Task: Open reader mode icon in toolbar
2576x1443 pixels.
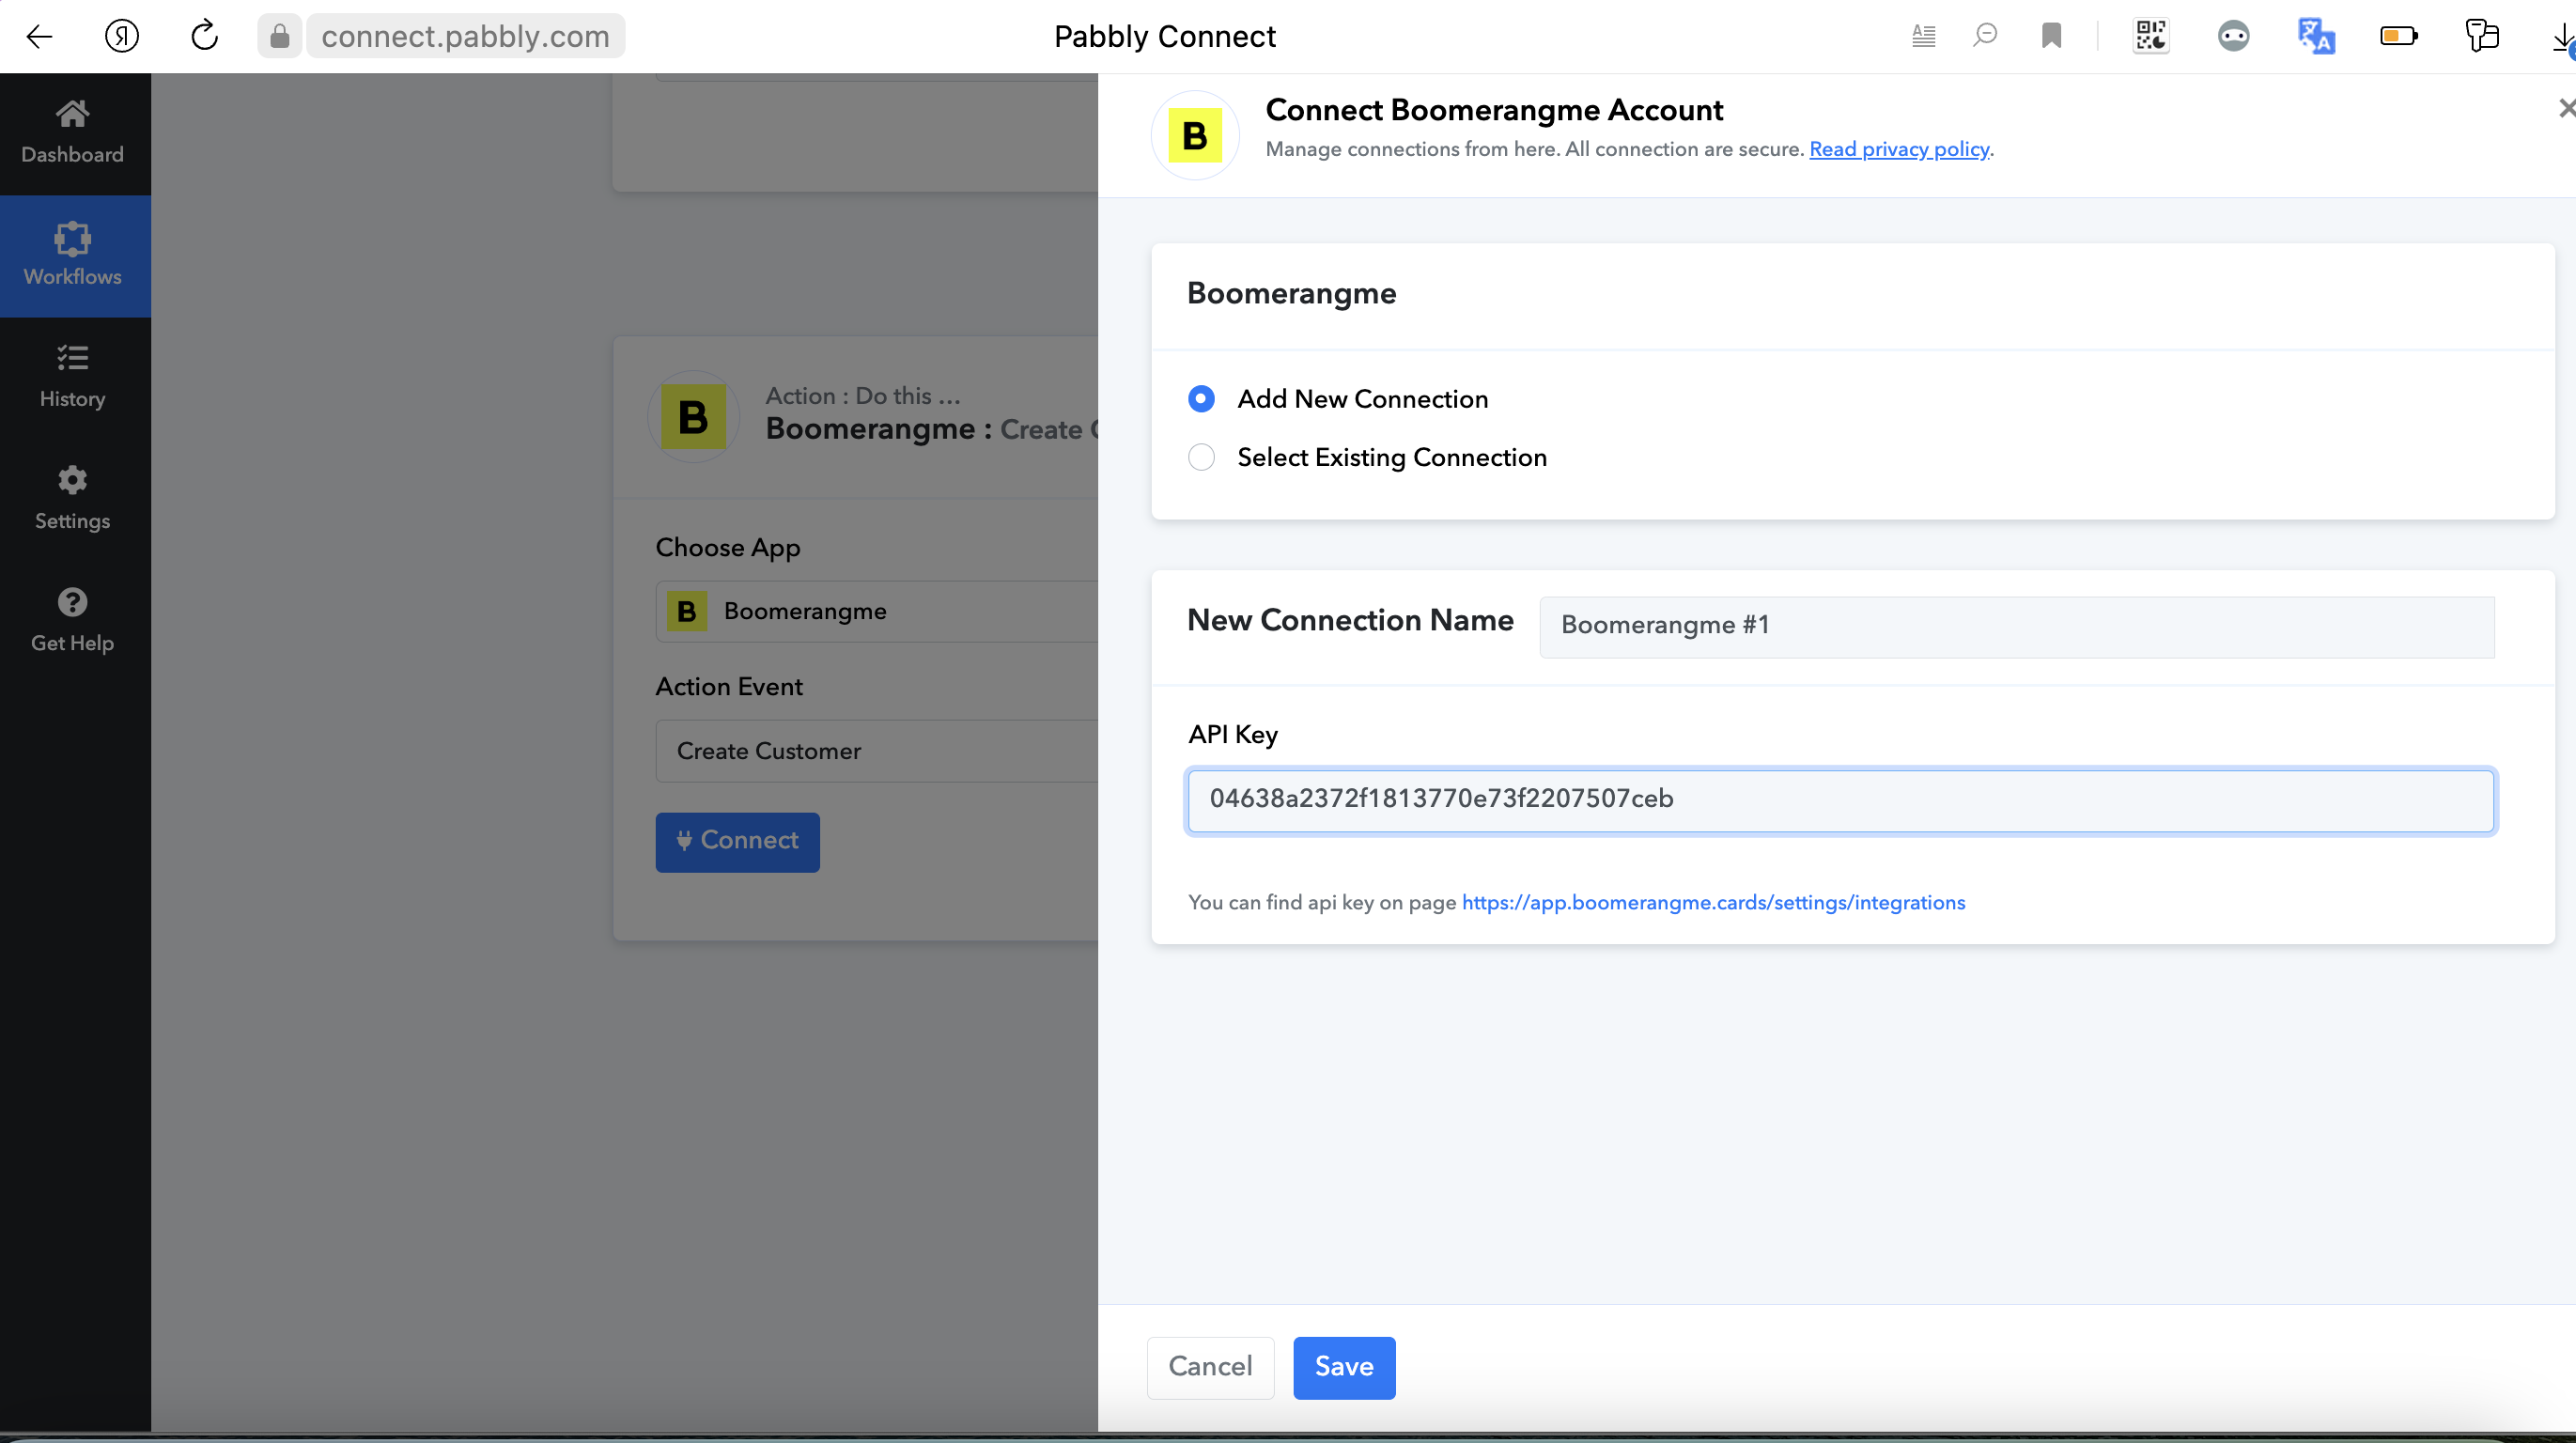Action: pos(1923,36)
